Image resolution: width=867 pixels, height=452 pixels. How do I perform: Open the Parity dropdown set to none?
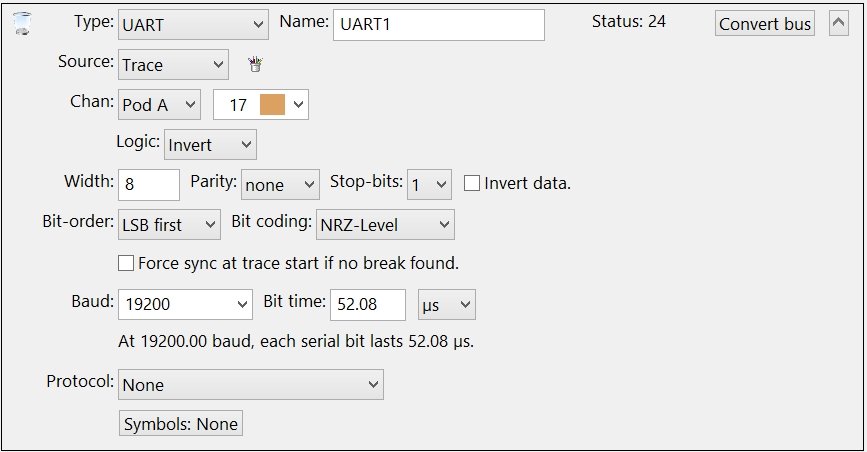coord(280,185)
